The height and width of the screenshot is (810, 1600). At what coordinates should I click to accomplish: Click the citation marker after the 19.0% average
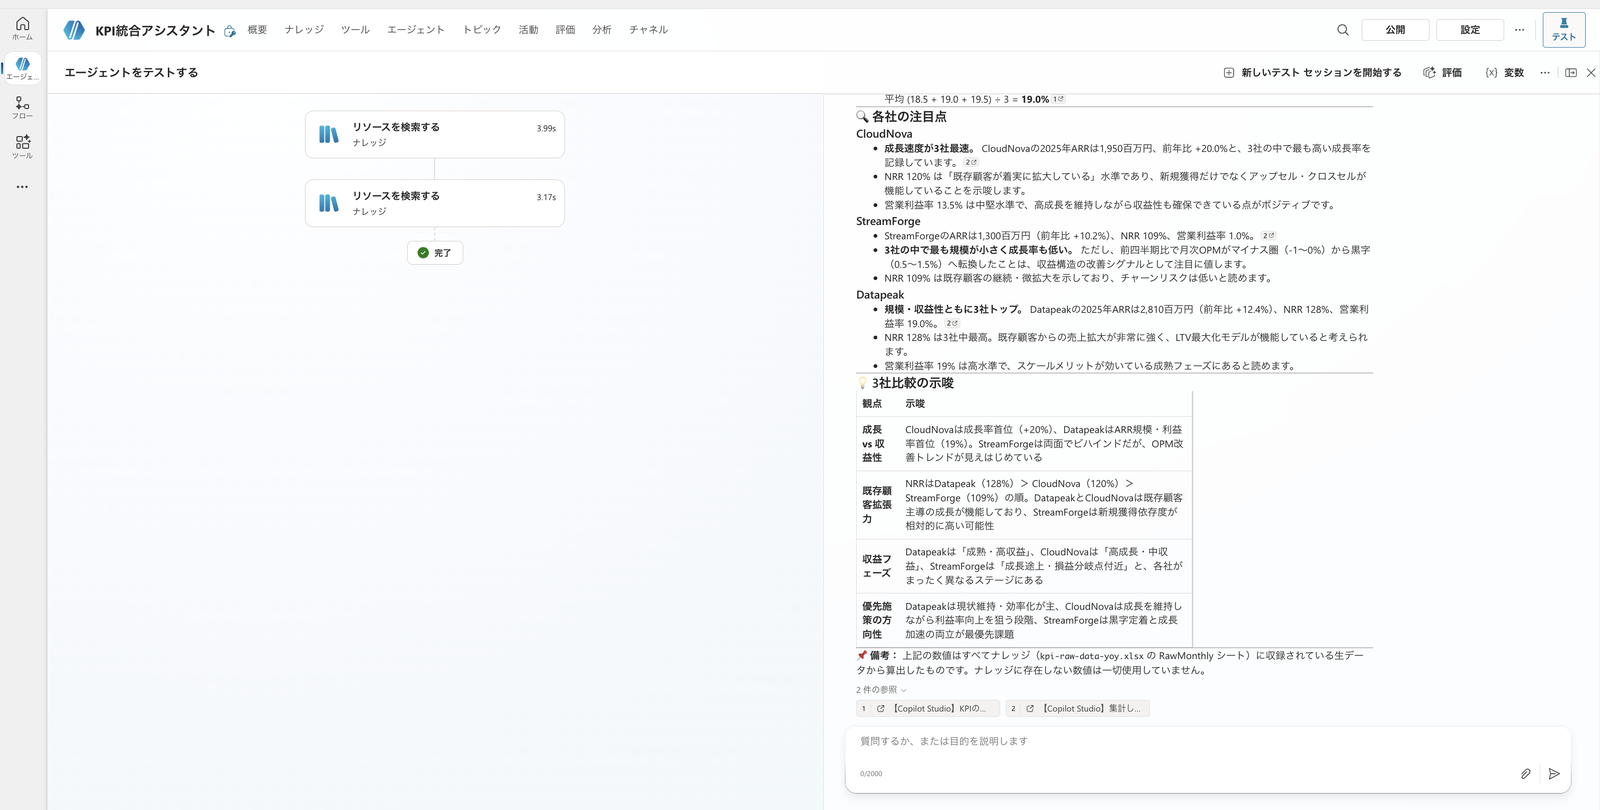point(1059,99)
